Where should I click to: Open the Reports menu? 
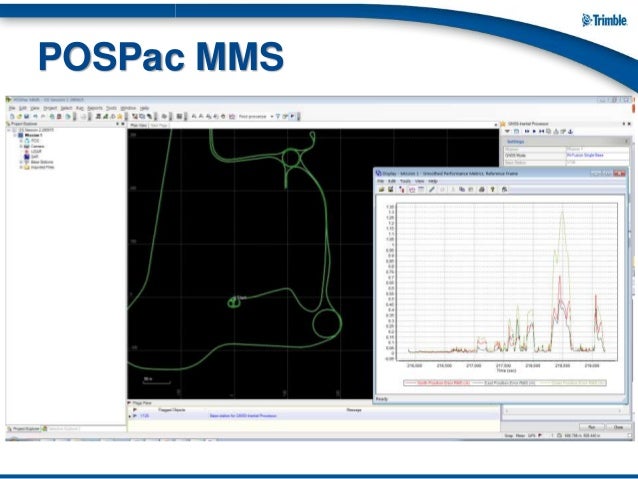pyautogui.click(x=95, y=108)
